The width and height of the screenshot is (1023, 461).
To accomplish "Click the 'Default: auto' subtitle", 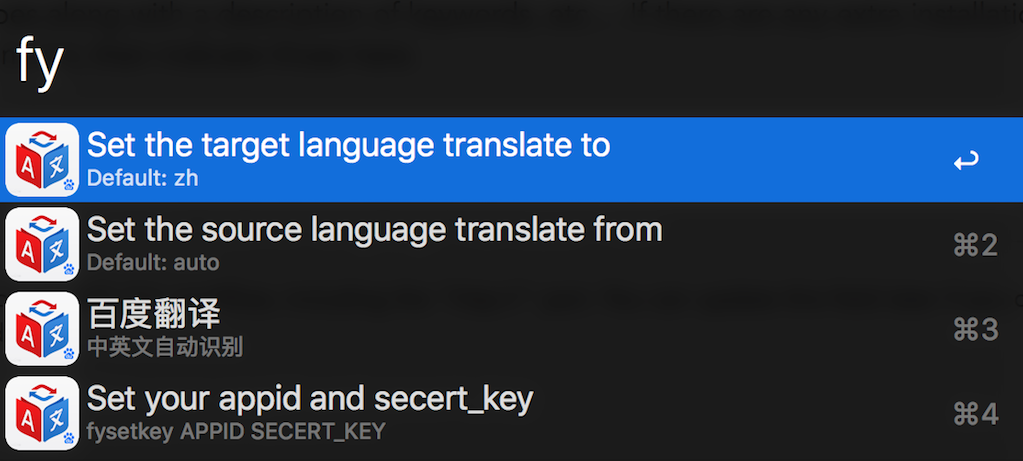I will point(152,263).
